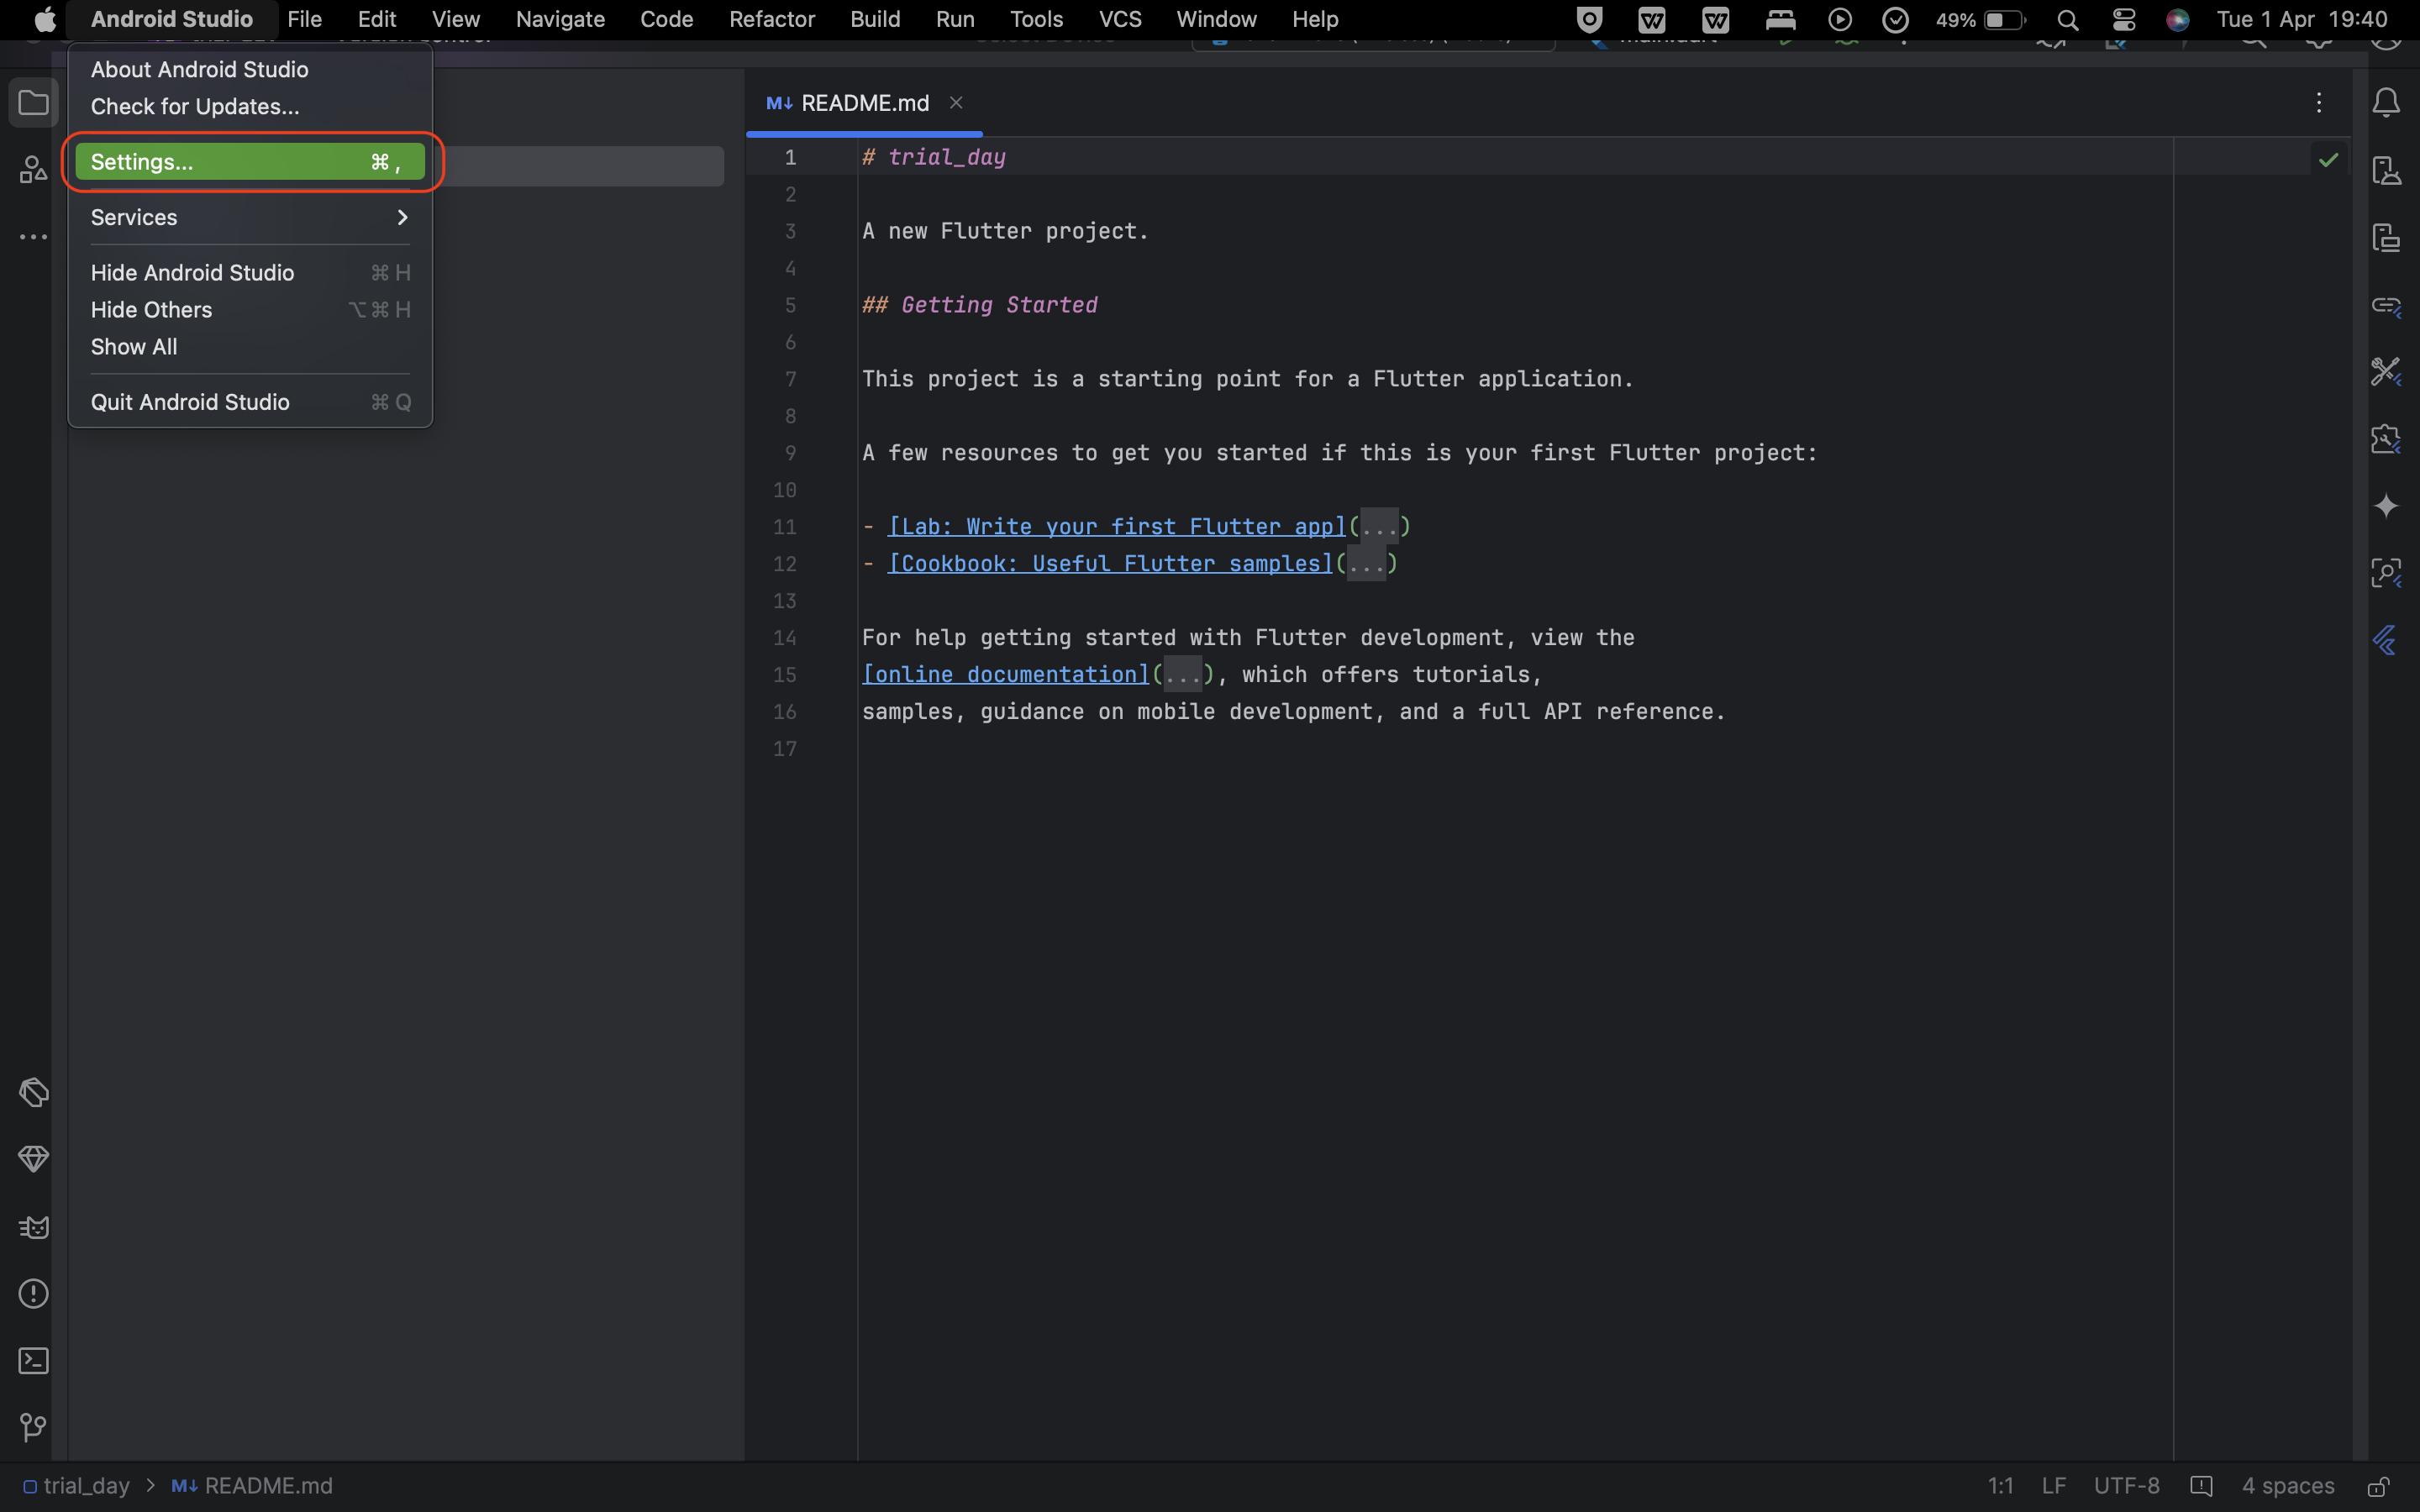
Task: Open the LF line separator selector
Action: pos(2053,1486)
